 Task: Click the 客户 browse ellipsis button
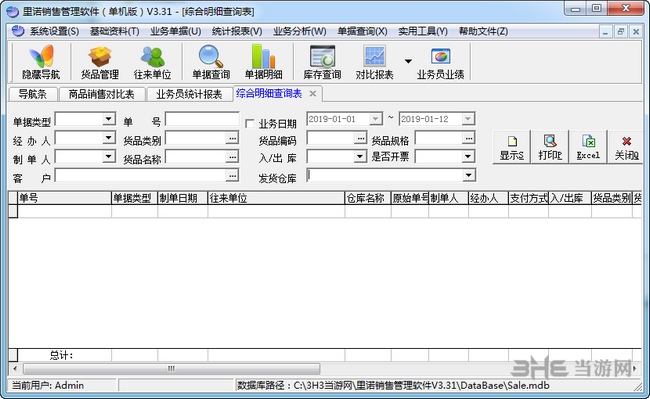point(232,175)
